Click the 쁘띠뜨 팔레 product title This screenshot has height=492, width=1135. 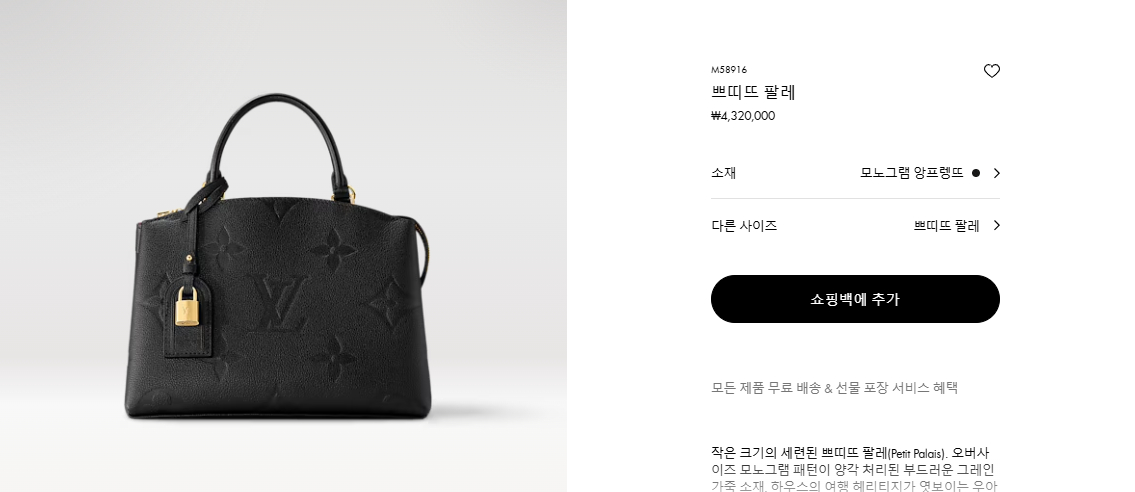point(753,92)
